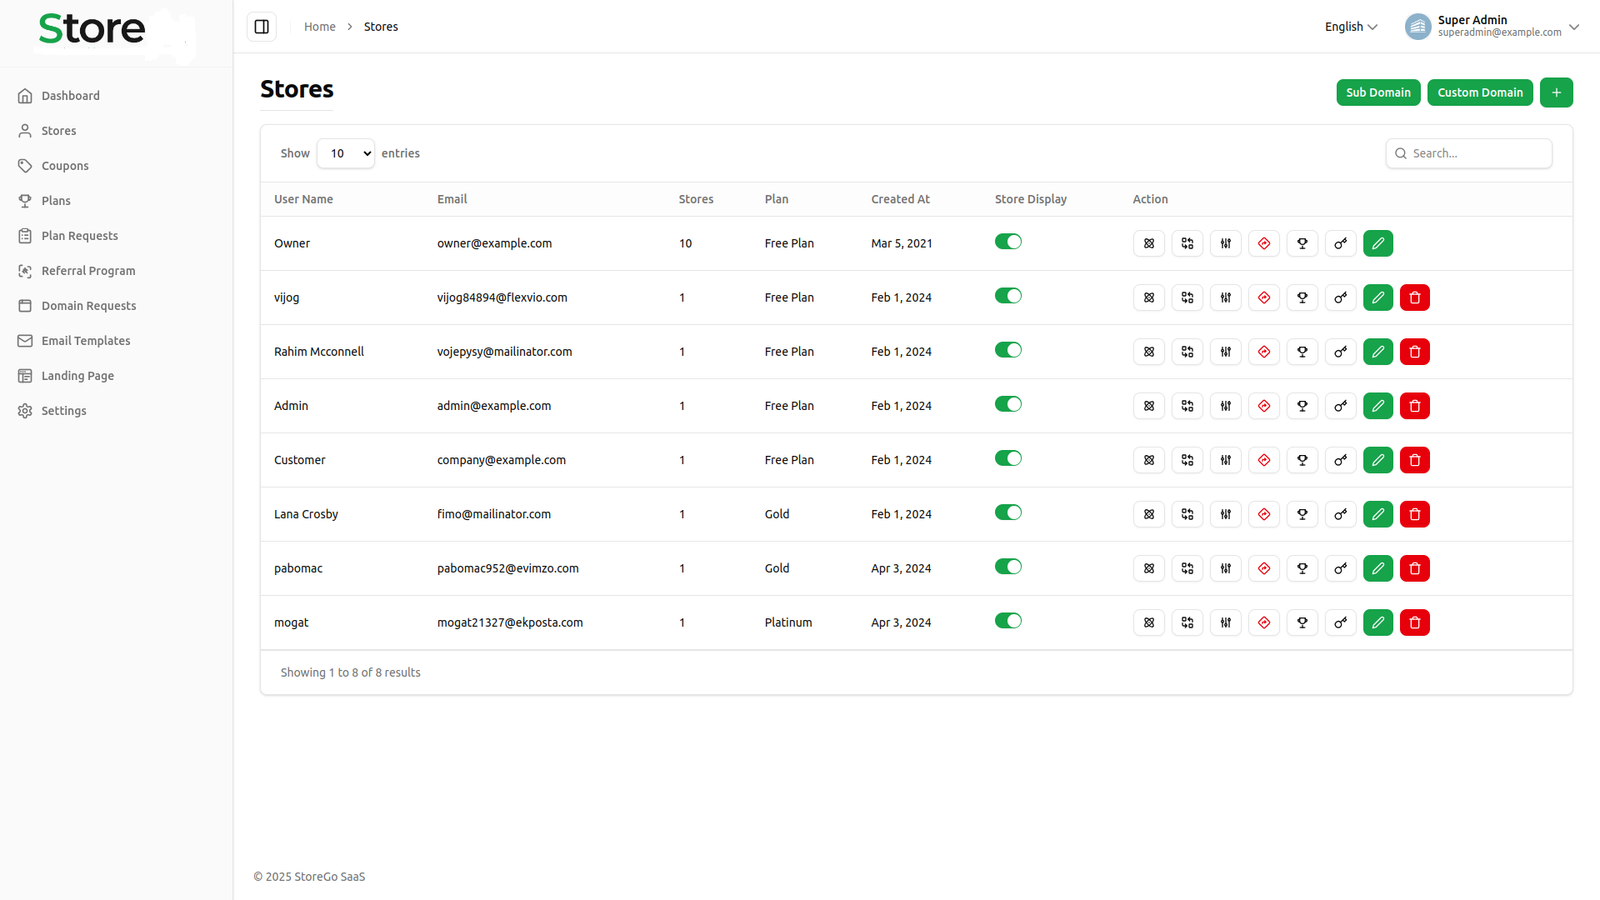Click the red diamond arrow icon for Lana Crosby
This screenshot has width=1600, height=900.
pyautogui.click(x=1264, y=514)
